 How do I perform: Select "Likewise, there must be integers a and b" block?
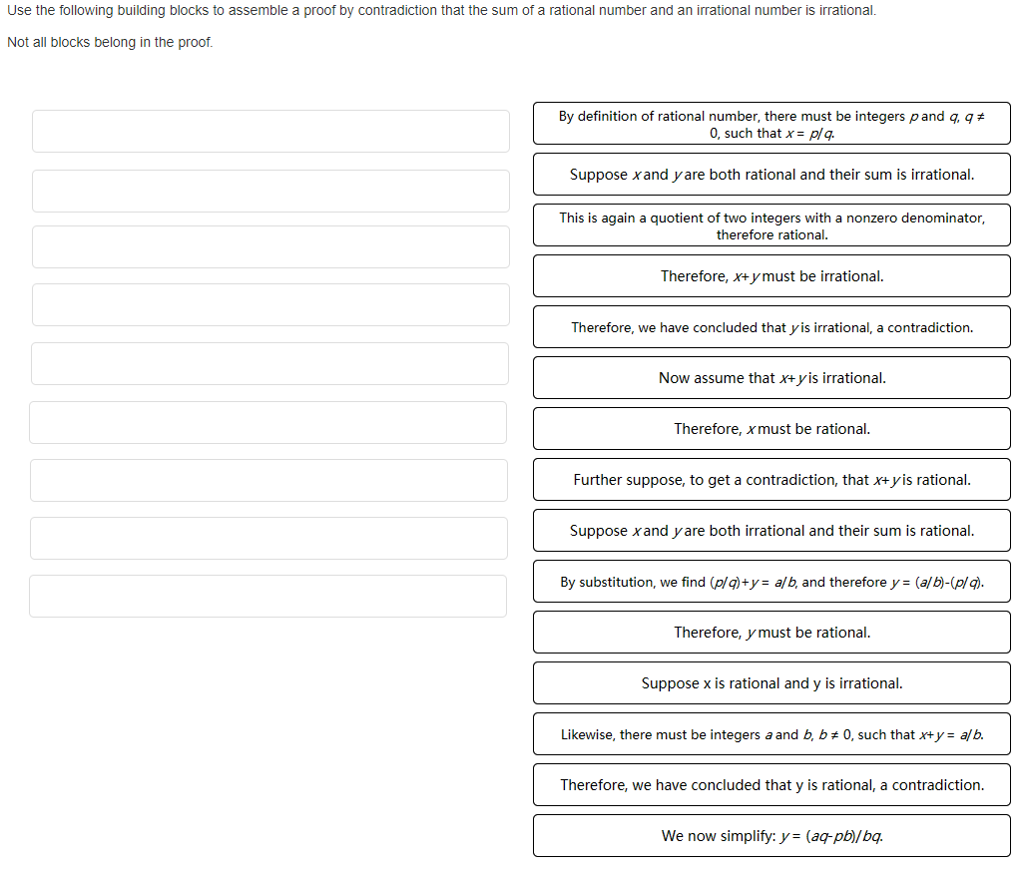[x=771, y=734]
